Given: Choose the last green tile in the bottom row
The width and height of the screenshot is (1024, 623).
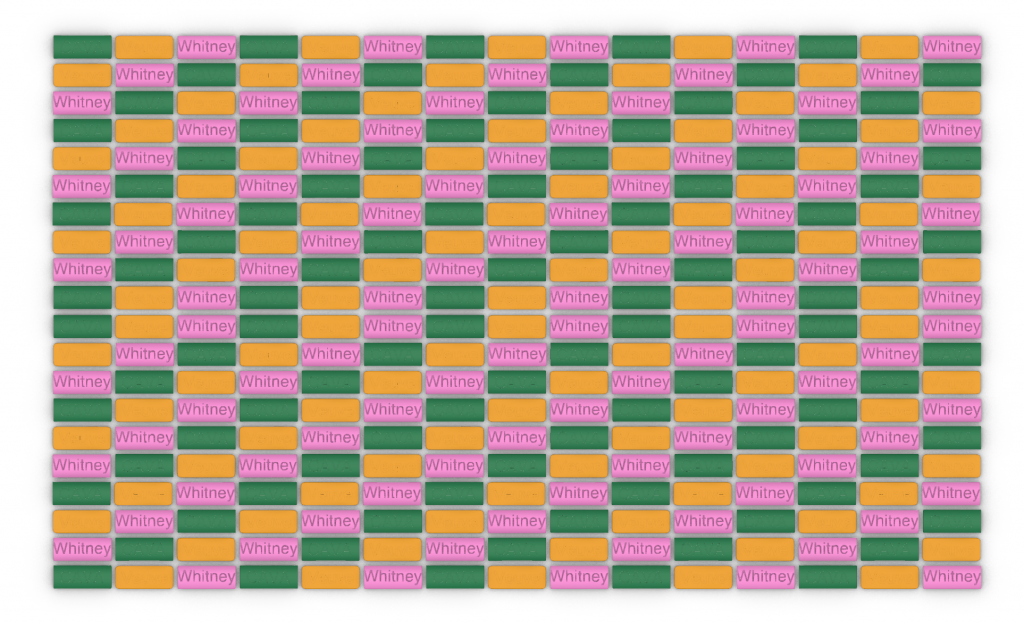Looking at the screenshot, I should pos(827,576).
